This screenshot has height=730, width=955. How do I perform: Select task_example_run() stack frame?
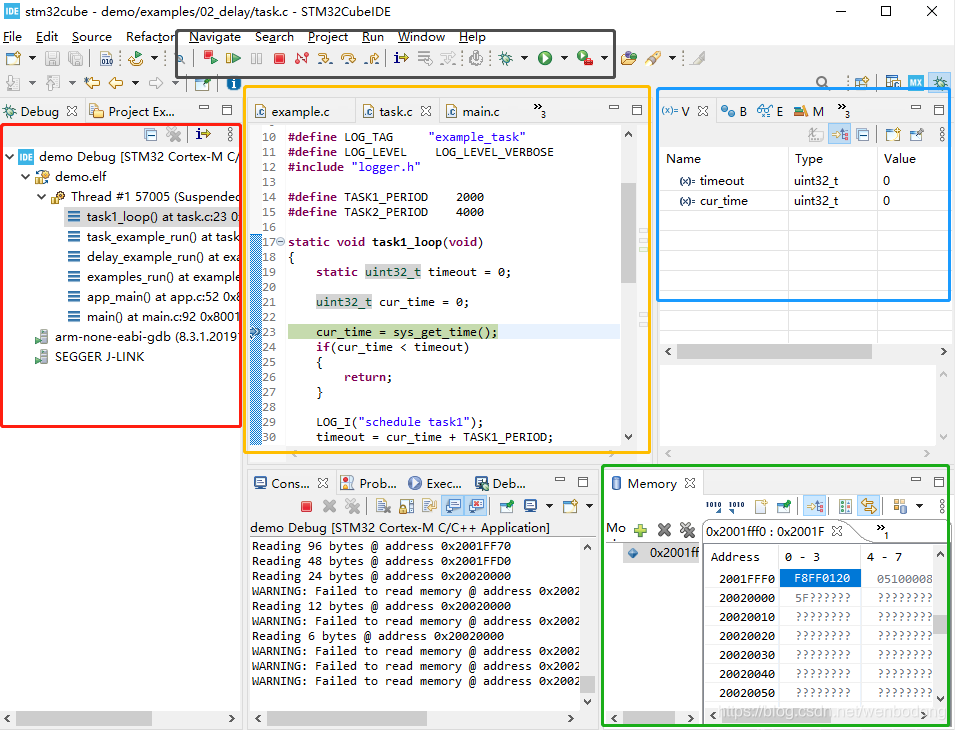point(153,237)
